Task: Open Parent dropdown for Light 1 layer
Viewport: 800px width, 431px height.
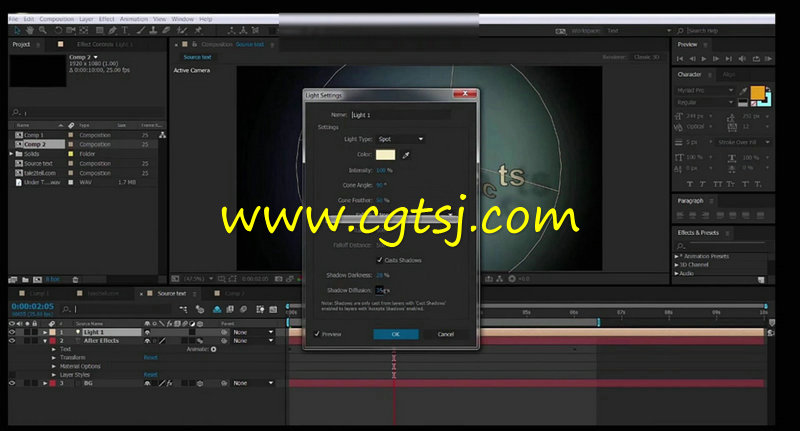Action: coord(253,332)
